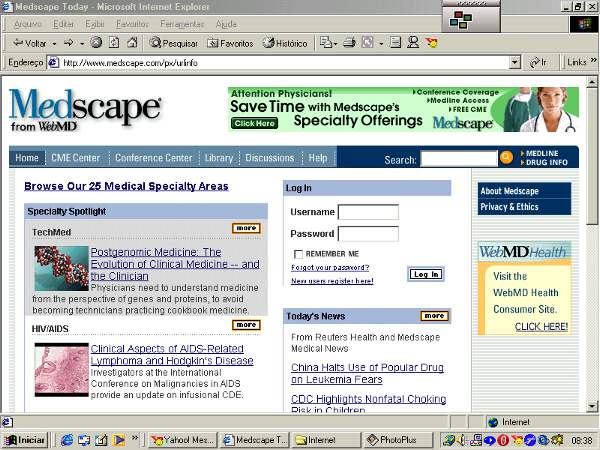600x450 pixels.
Task: Open the Histórico panel
Action: coord(285,43)
